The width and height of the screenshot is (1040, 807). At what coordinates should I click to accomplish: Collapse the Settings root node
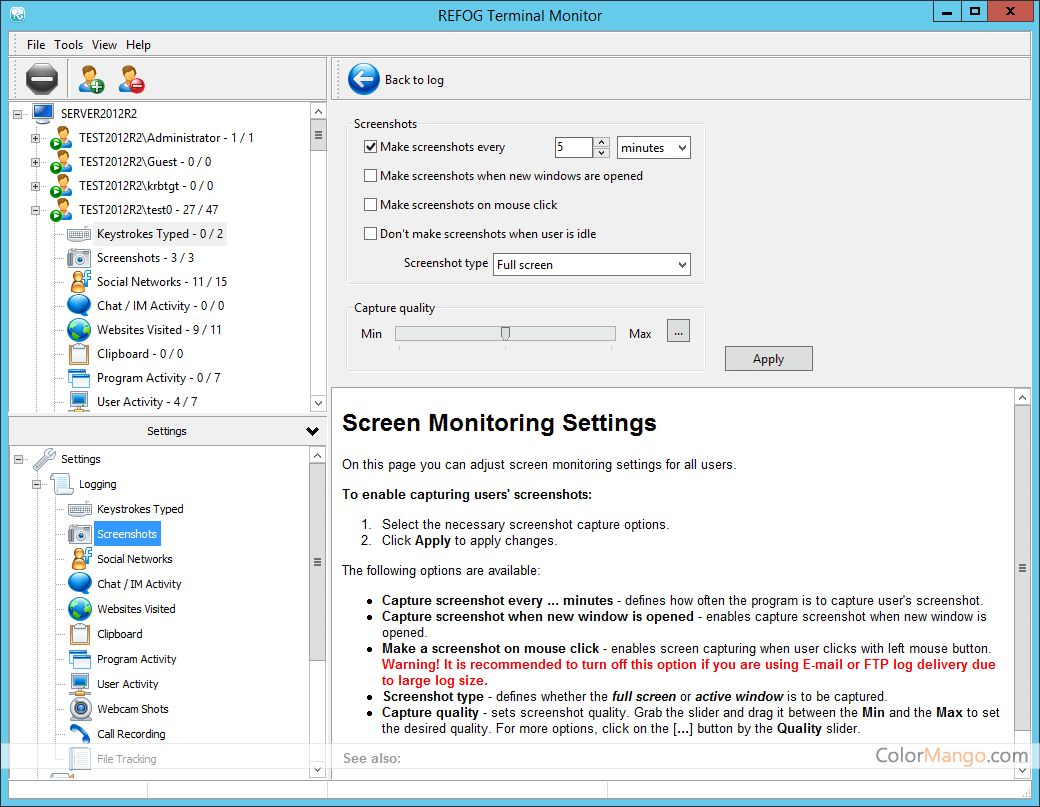[19, 459]
